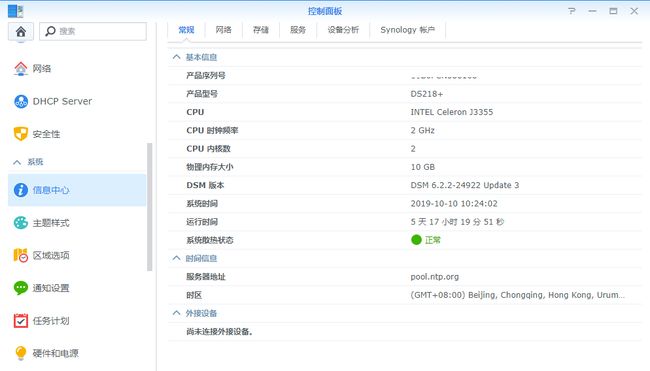650x371 pixels.
Task: Open the help question mark icon
Action: tap(572, 11)
